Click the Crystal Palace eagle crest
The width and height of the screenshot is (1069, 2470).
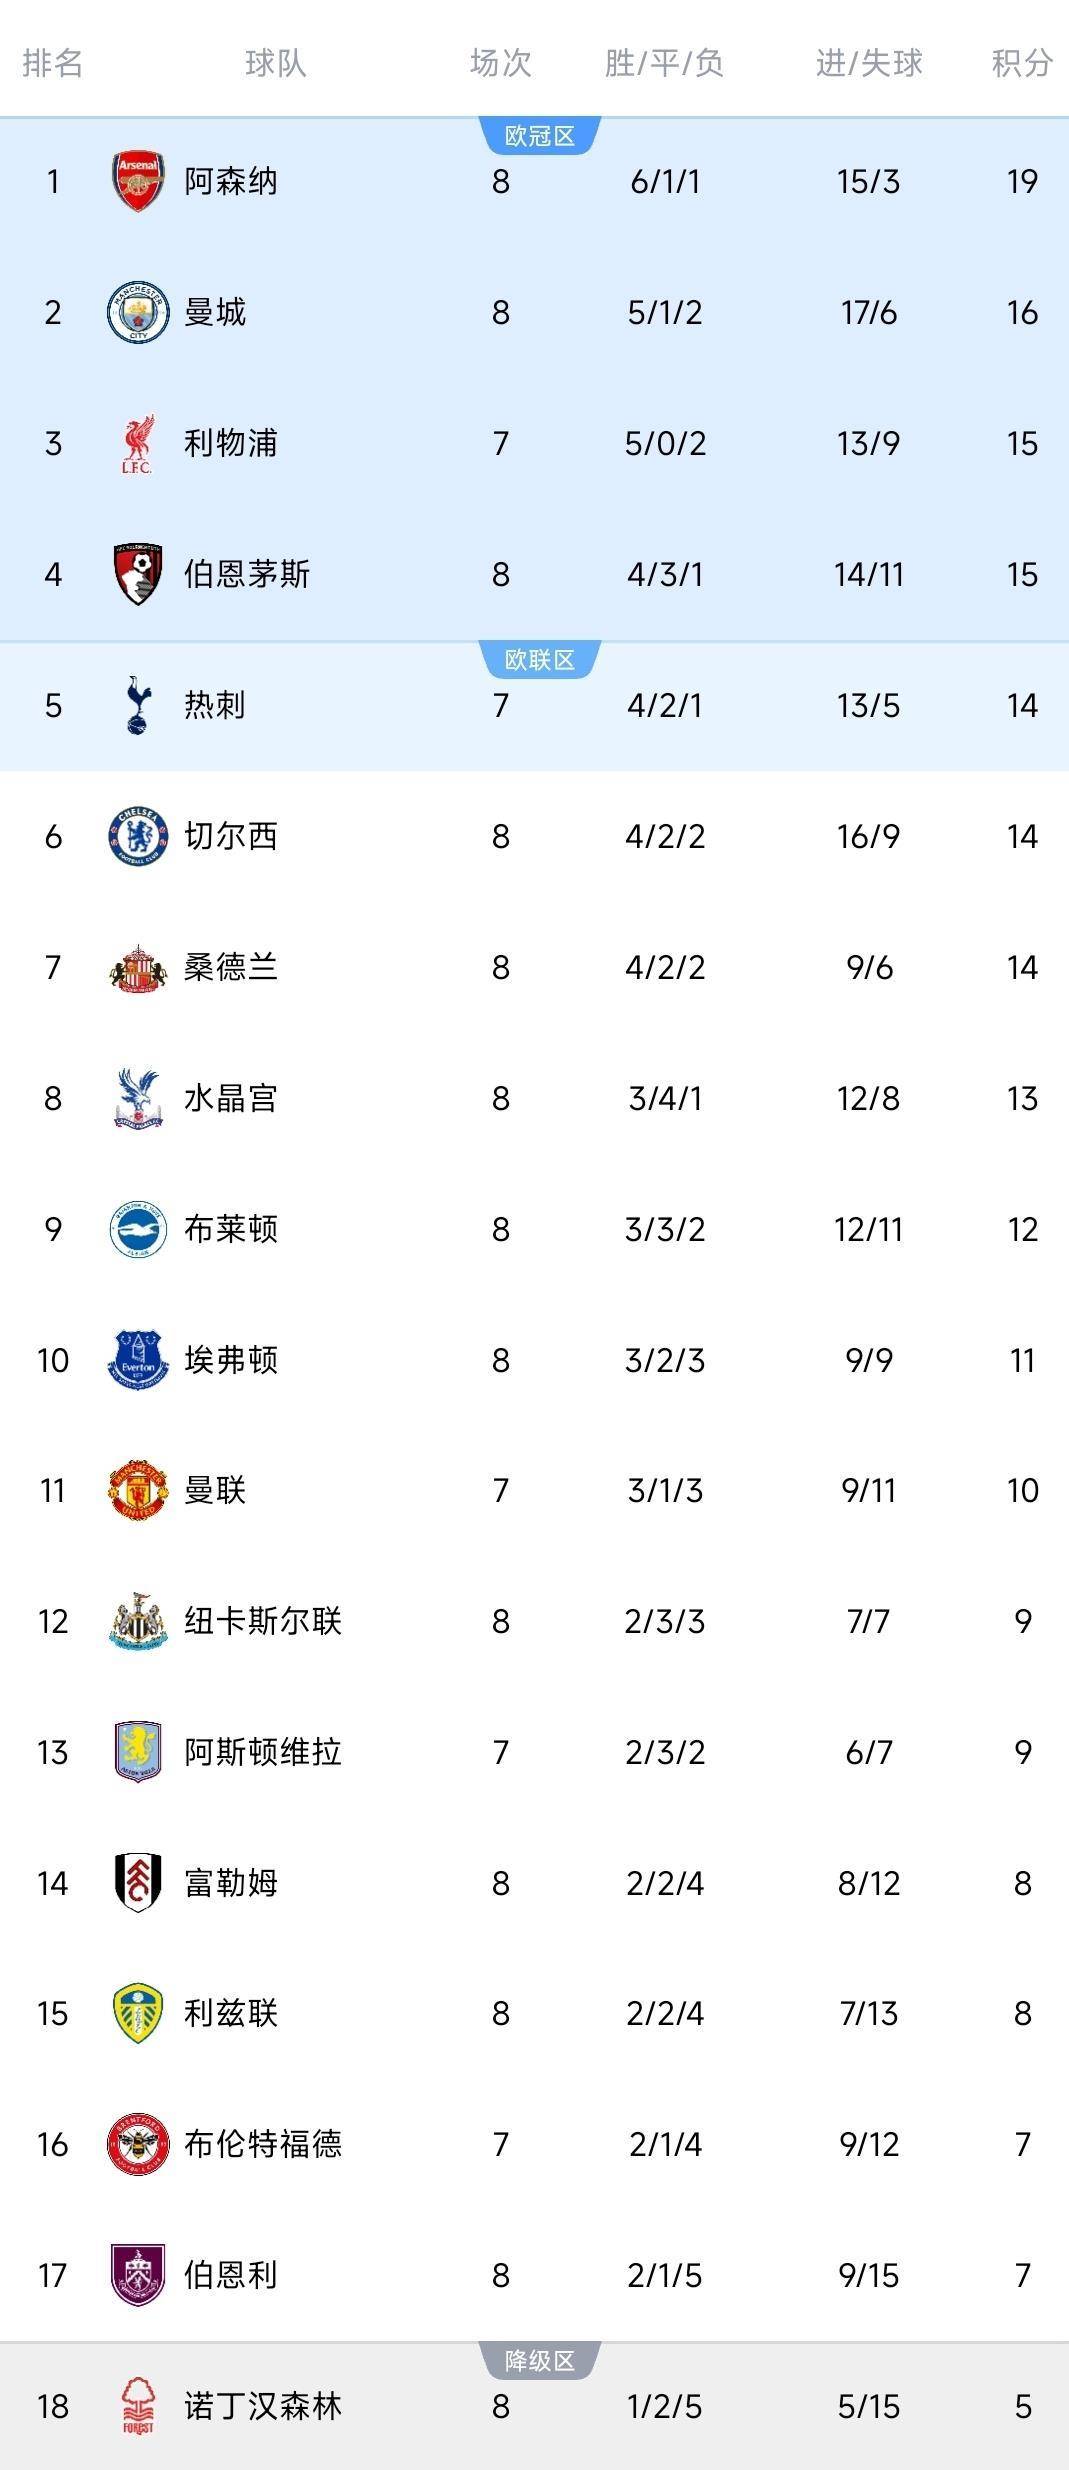tap(138, 1098)
